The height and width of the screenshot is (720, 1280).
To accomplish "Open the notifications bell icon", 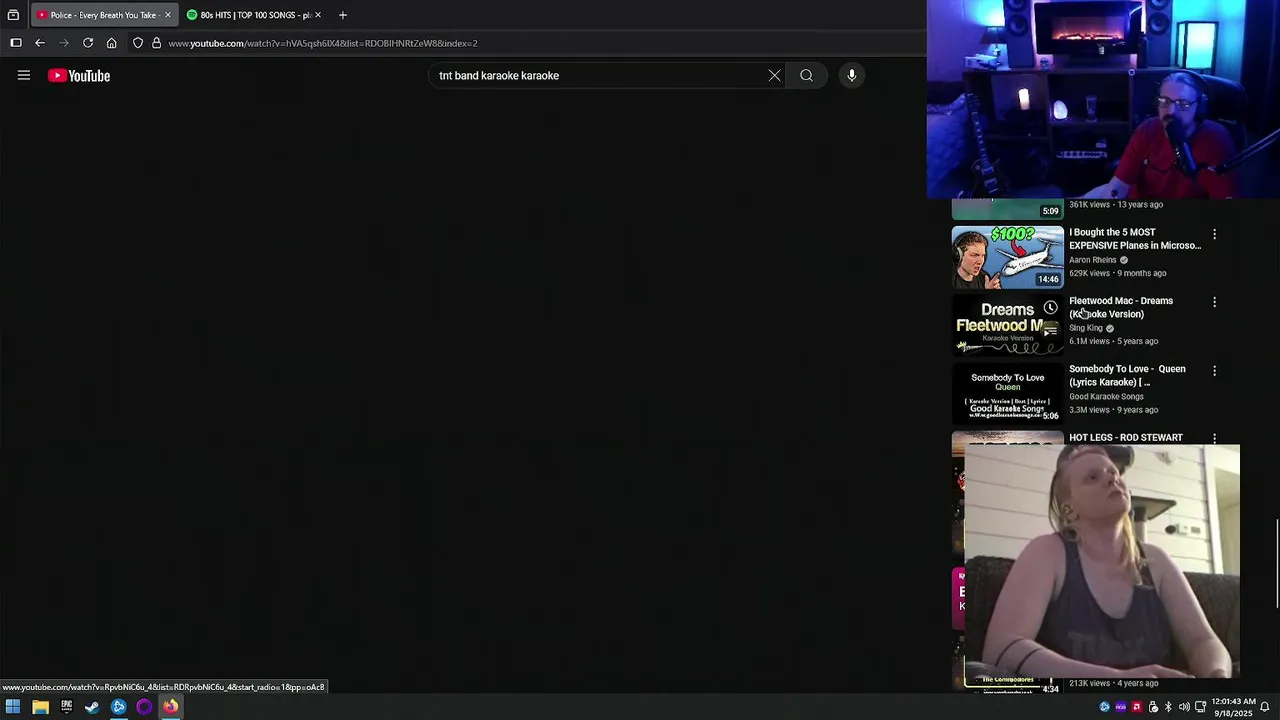I will (1265, 707).
